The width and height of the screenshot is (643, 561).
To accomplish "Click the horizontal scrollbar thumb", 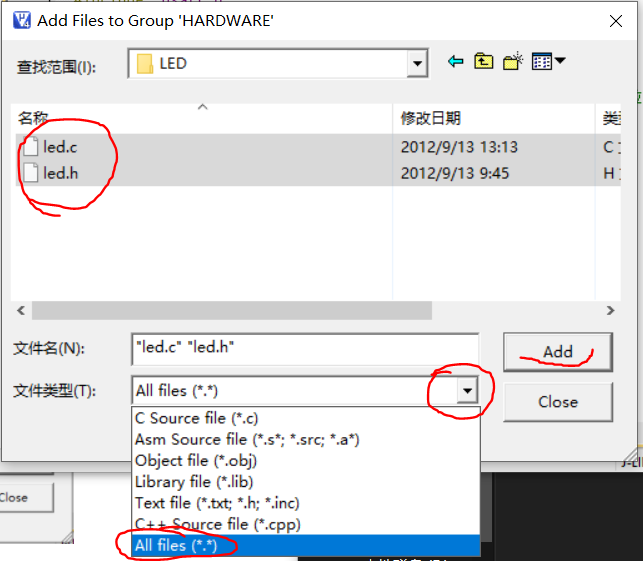I will coord(232,310).
